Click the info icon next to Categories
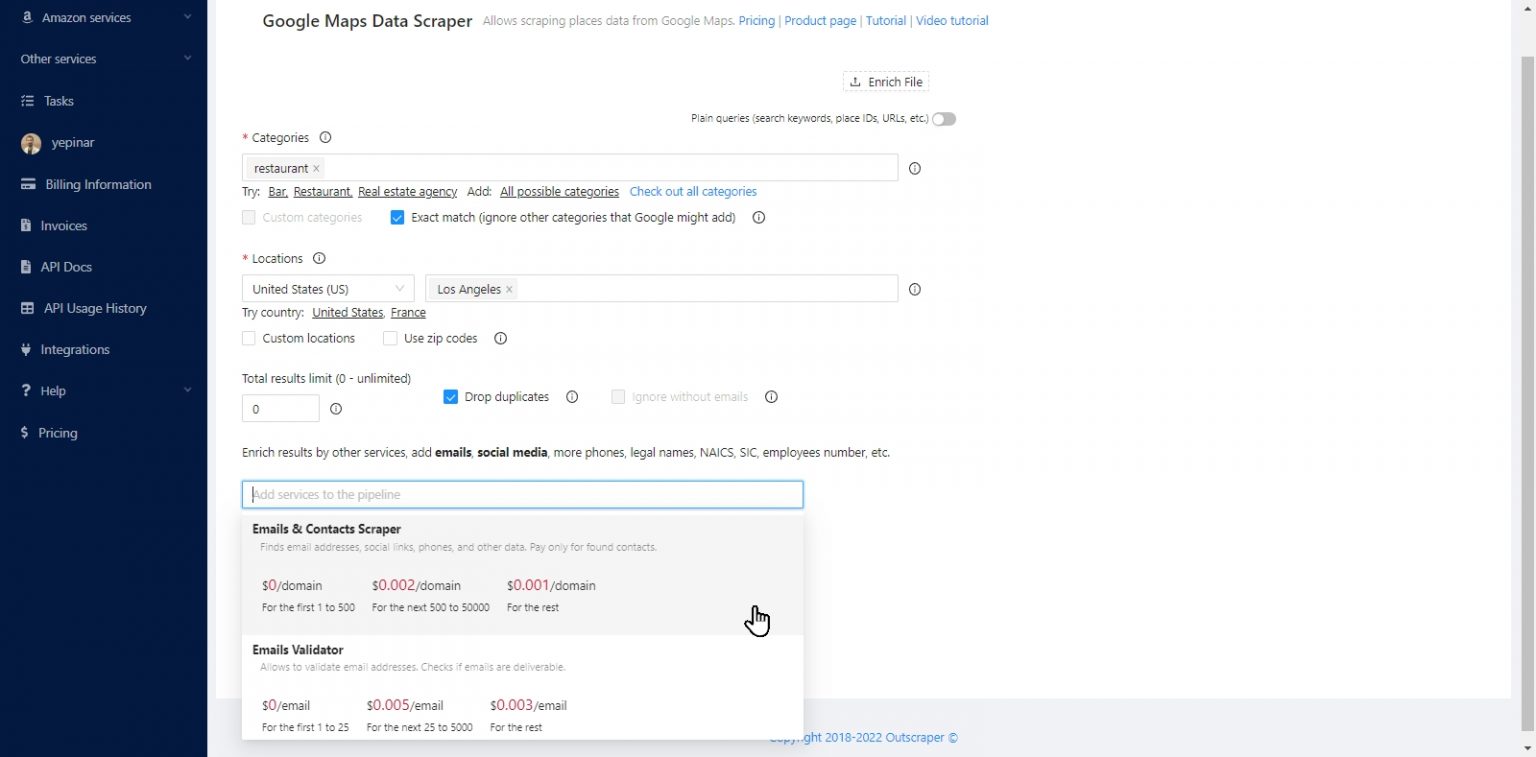The image size is (1536, 757). (x=325, y=137)
